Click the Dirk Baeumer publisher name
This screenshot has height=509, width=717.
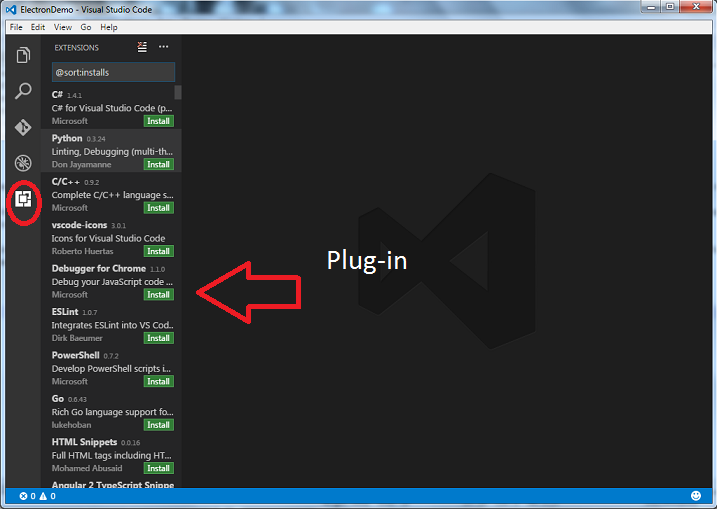[77, 338]
